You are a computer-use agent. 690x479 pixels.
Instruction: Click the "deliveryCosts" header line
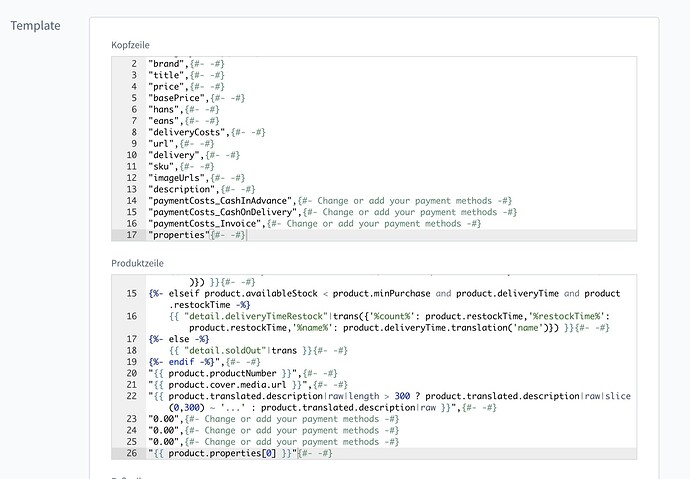pos(207,132)
